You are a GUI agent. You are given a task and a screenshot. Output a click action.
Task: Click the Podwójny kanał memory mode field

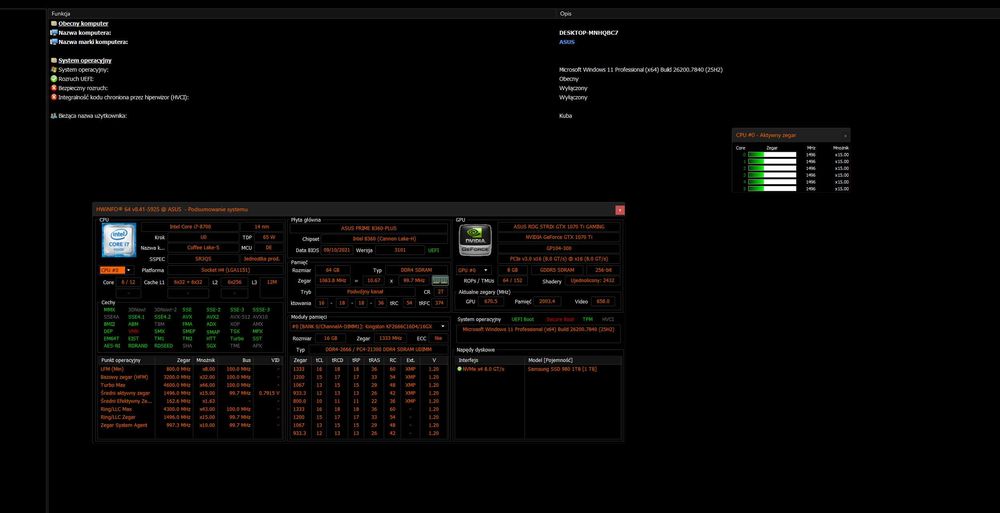point(365,292)
